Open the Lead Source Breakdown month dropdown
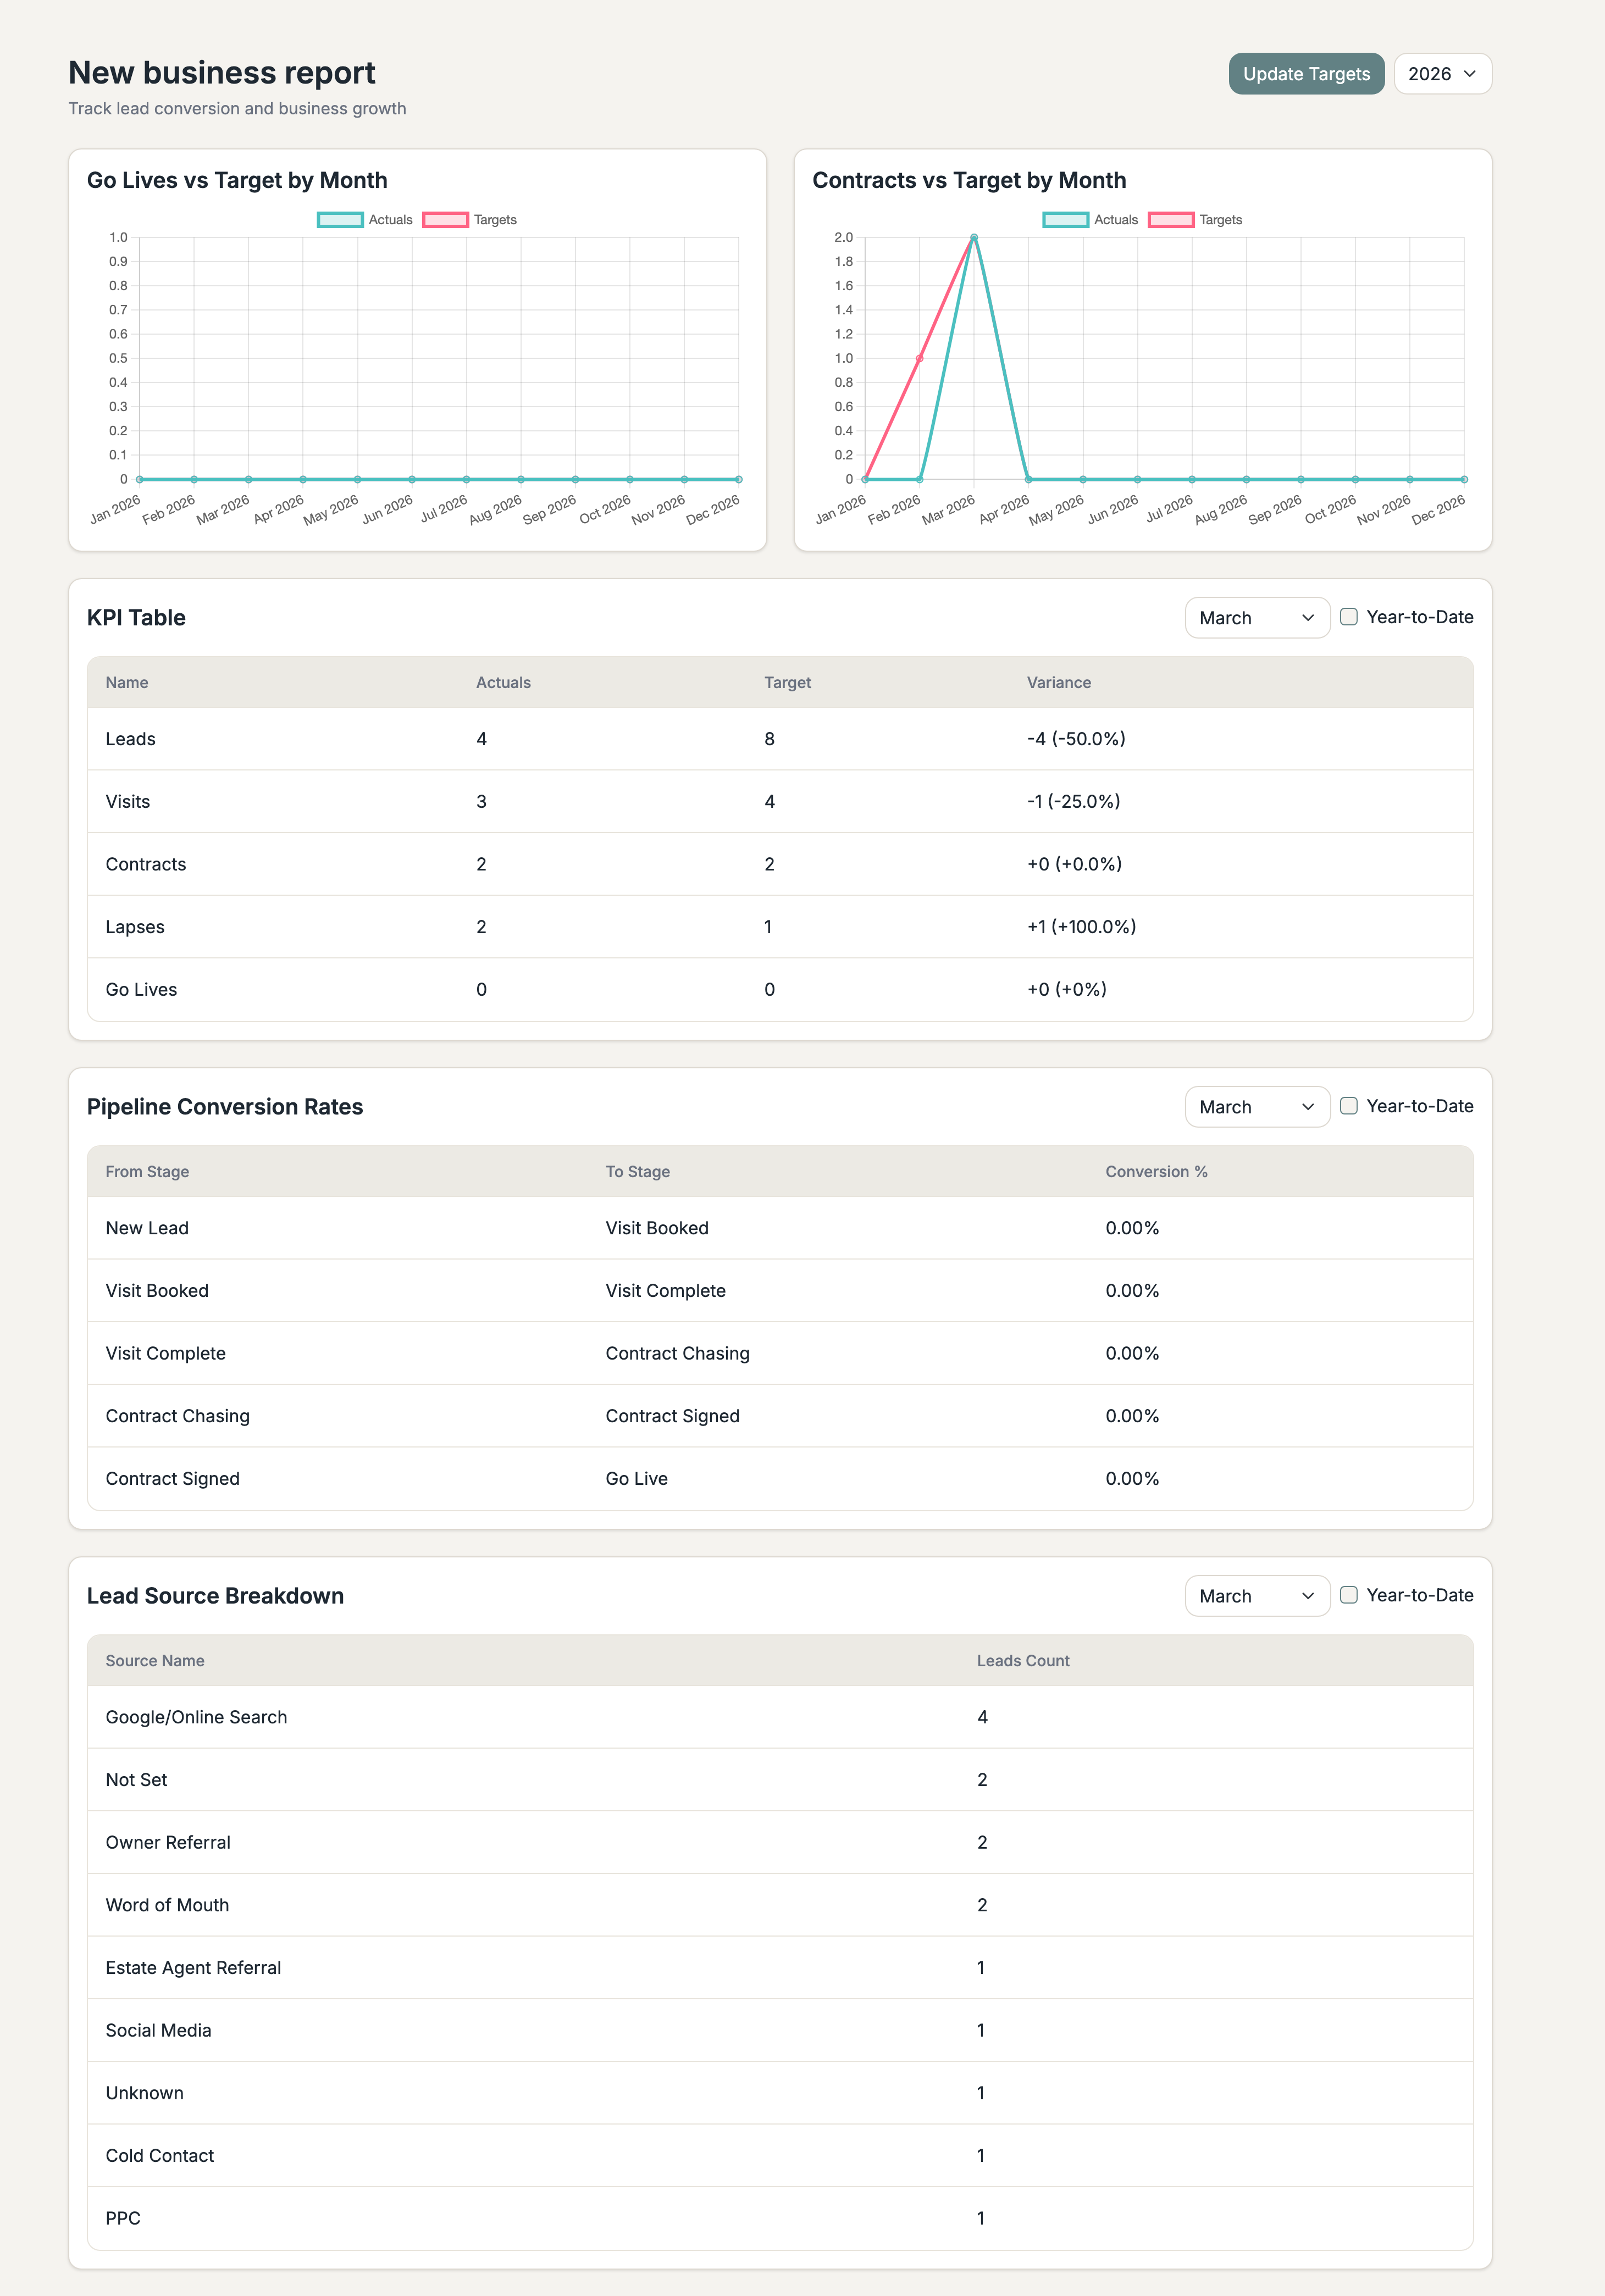 point(1256,1595)
